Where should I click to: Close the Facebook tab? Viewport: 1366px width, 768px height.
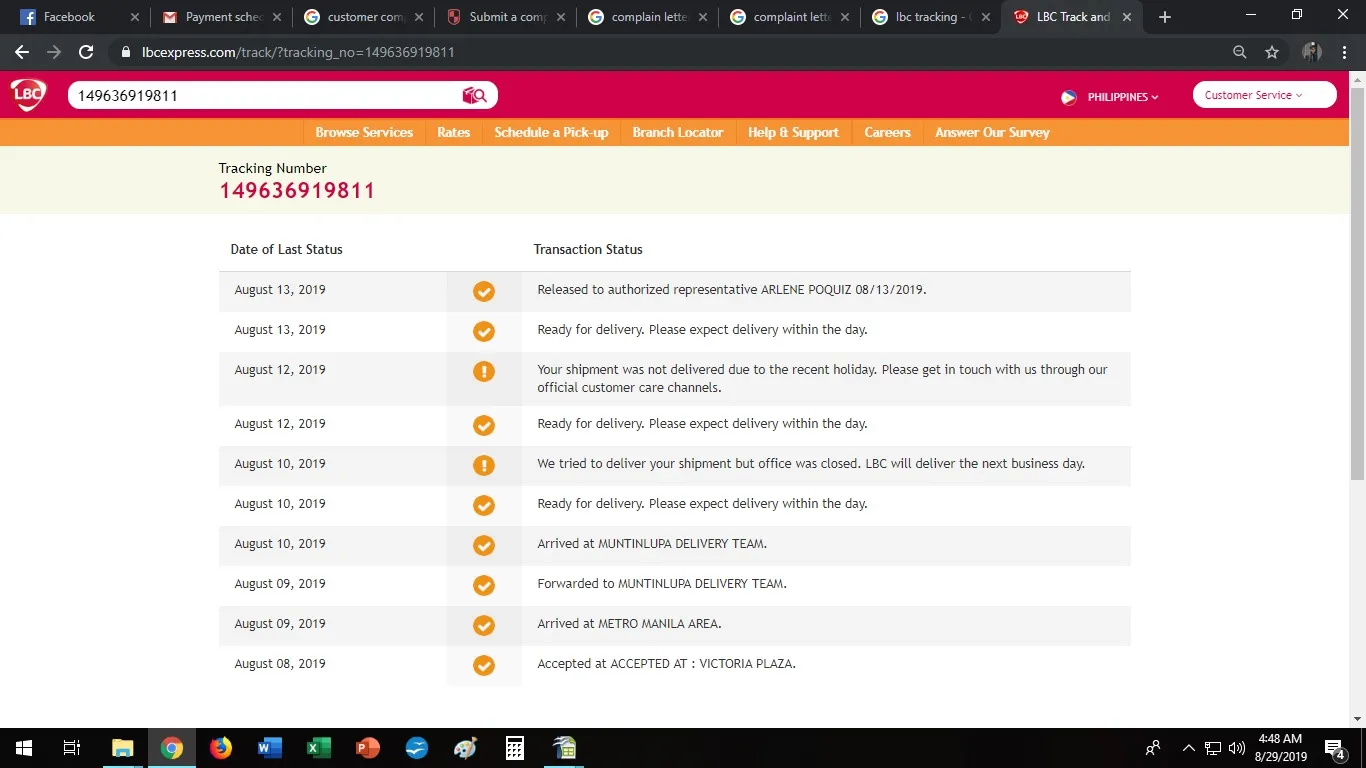[135, 17]
